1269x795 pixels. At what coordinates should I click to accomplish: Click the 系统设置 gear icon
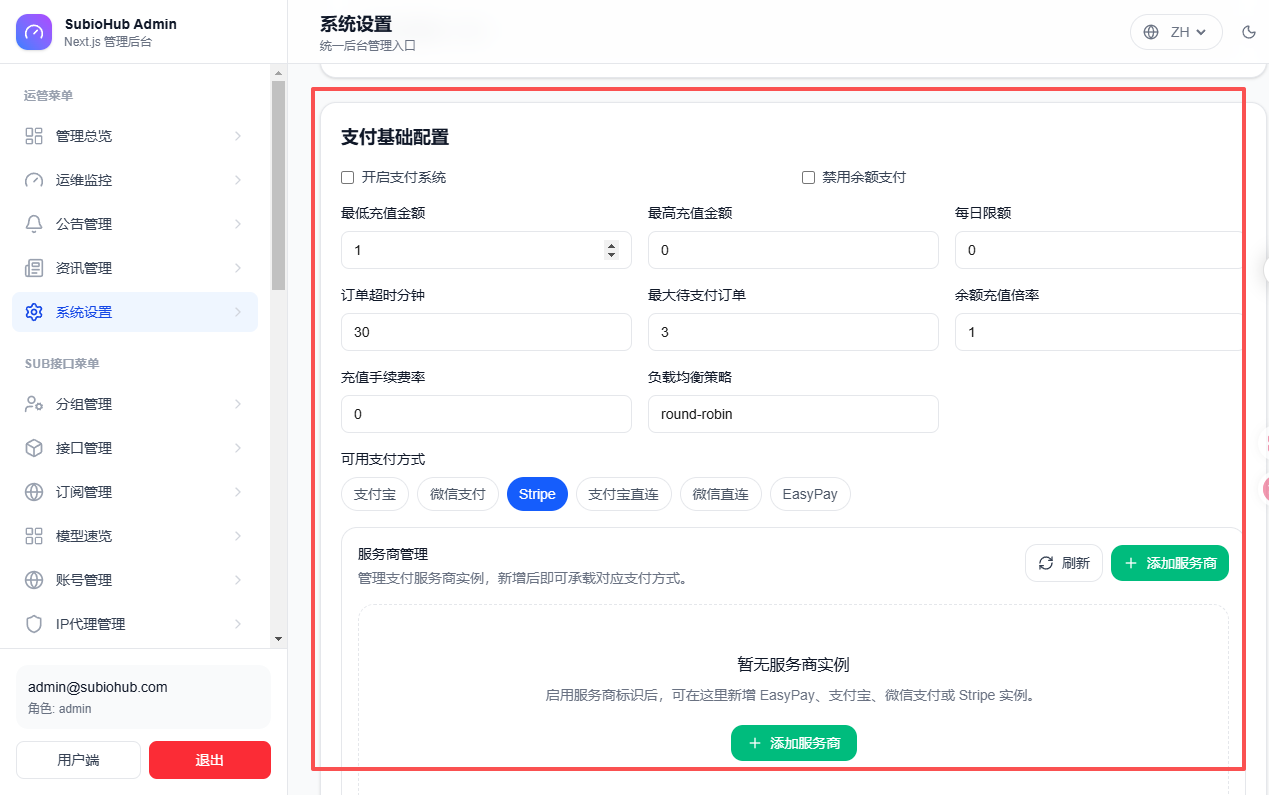click(34, 312)
